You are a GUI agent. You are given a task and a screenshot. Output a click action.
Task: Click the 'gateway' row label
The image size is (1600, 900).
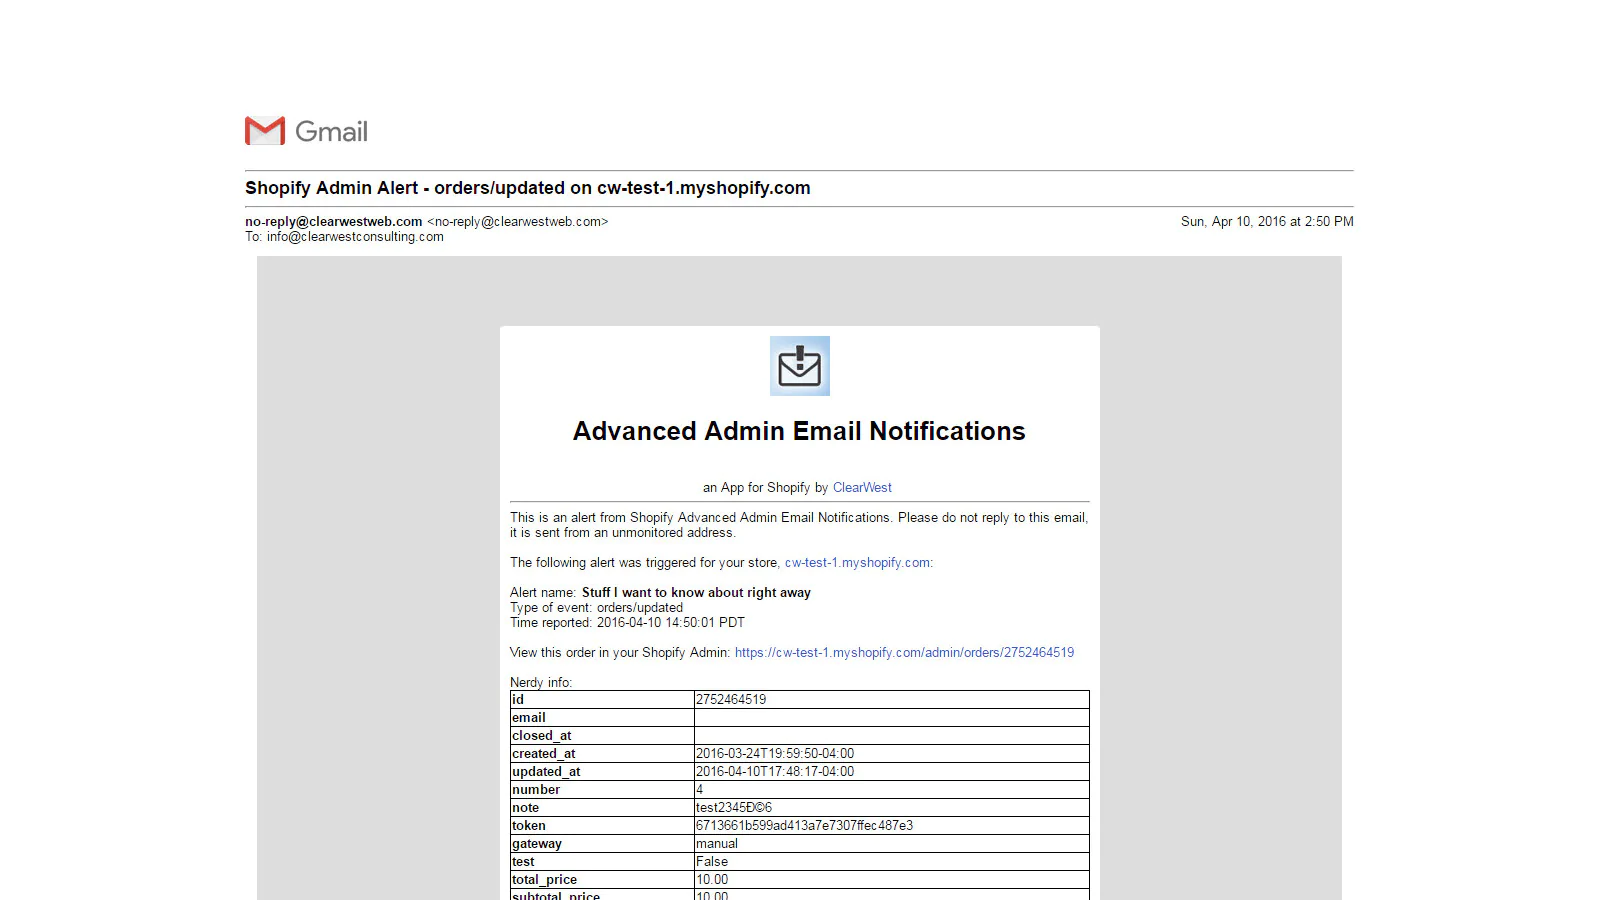[x=537, y=844]
